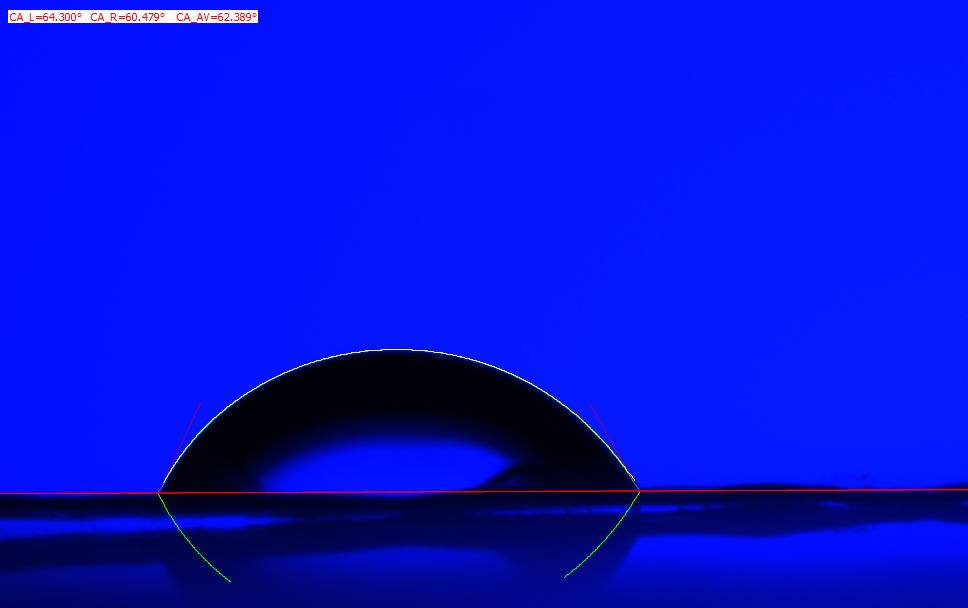The height and width of the screenshot is (608, 968).
Task: Click the droplet reflection below the baseline
Action: (400, 540)
